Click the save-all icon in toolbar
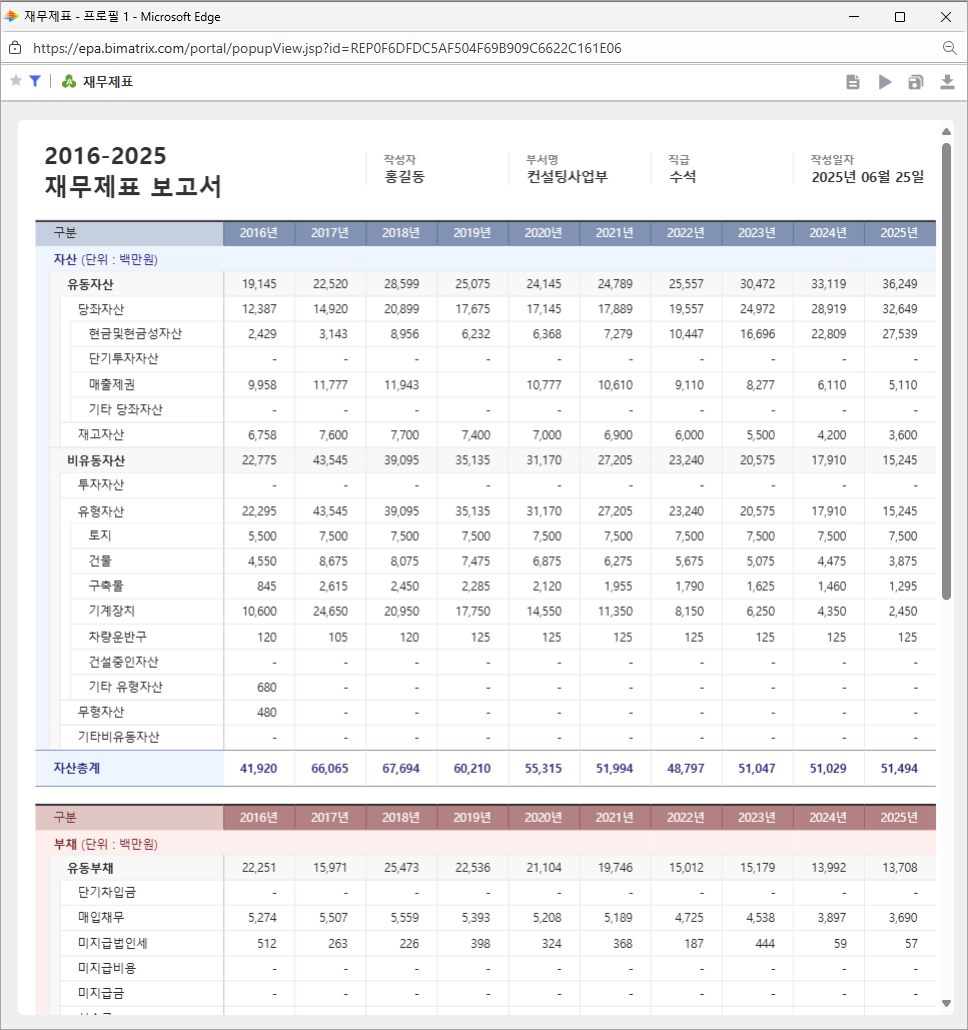Screen dimensions: 968x1030 pos(916,82)
